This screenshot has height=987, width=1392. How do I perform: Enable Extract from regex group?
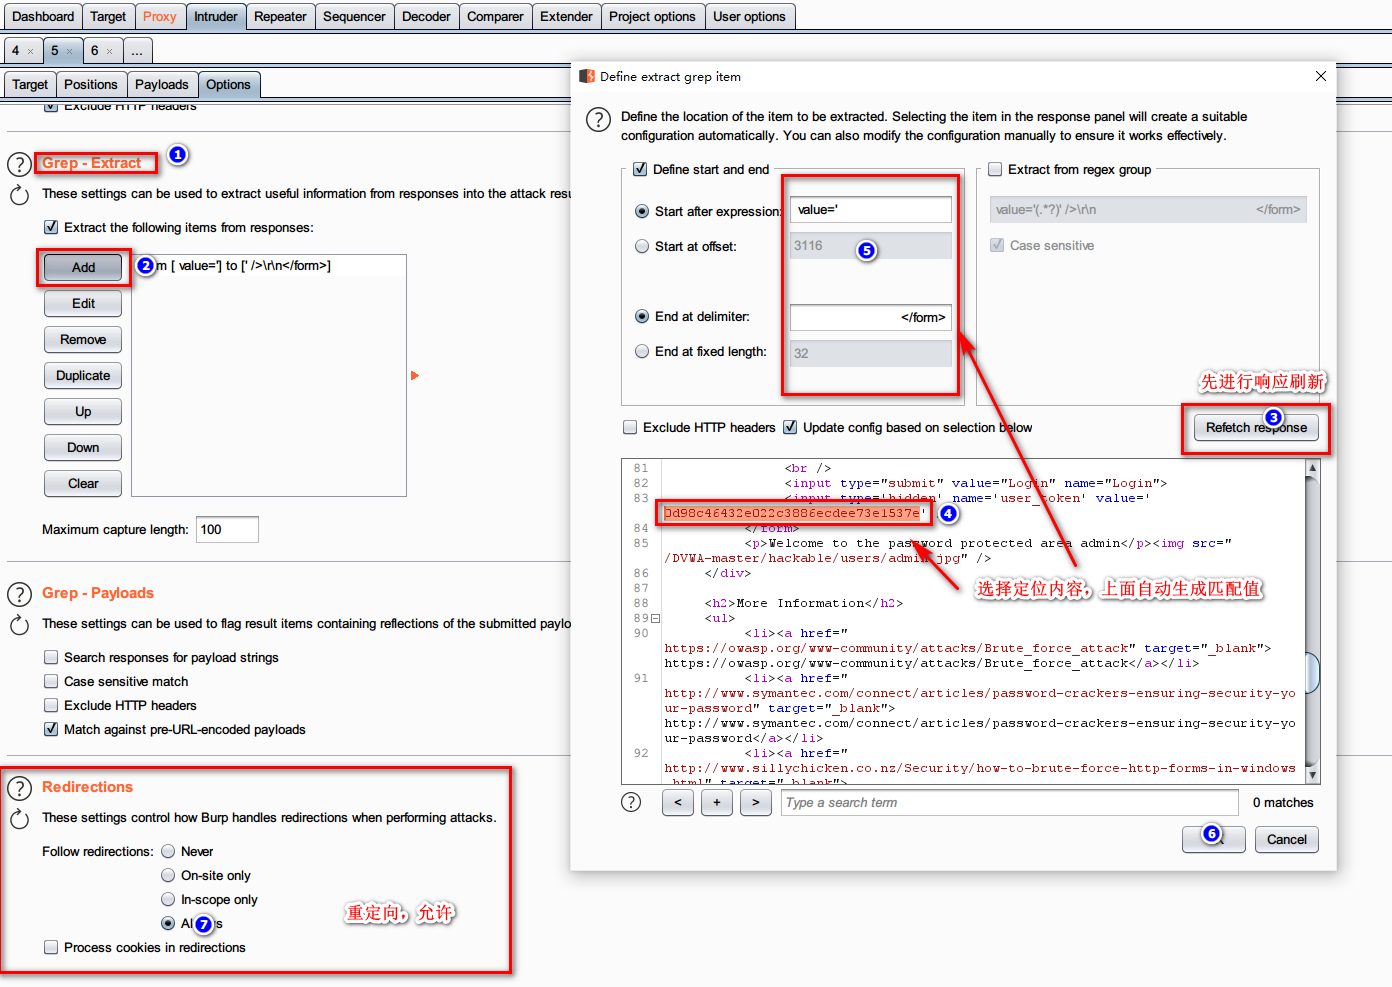pyautogui.click(x=995, y=169)
